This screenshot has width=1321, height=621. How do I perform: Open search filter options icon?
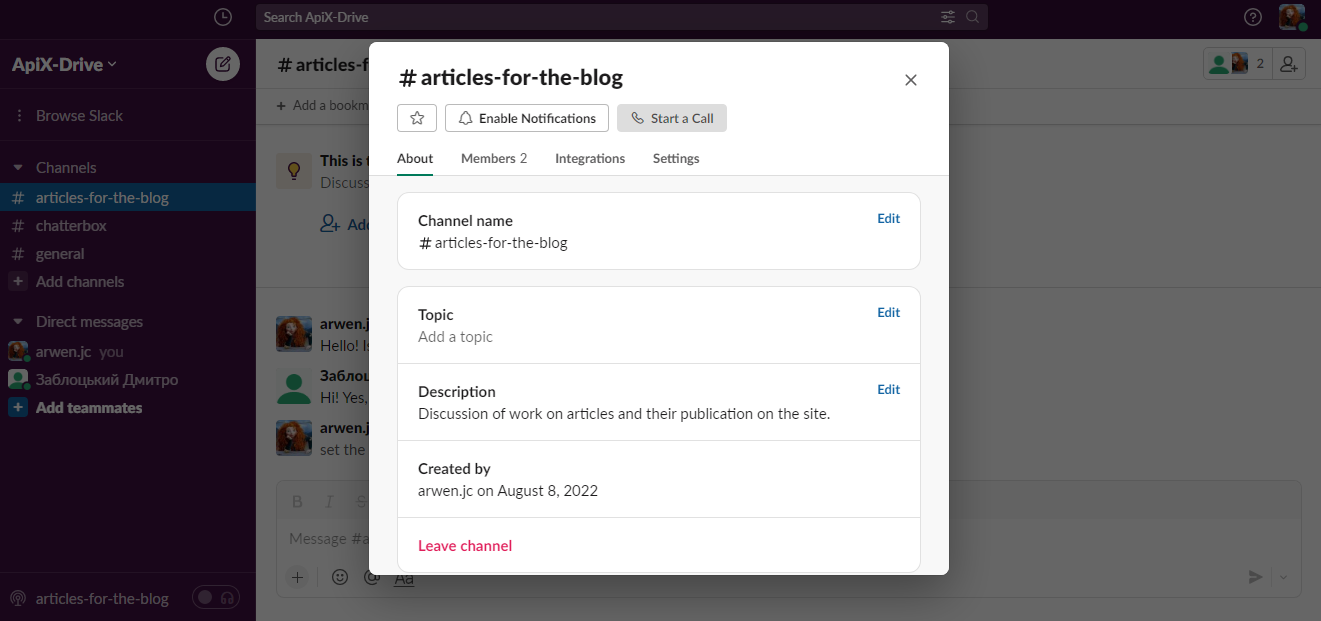pyautogui.click(x=948, y=17)
